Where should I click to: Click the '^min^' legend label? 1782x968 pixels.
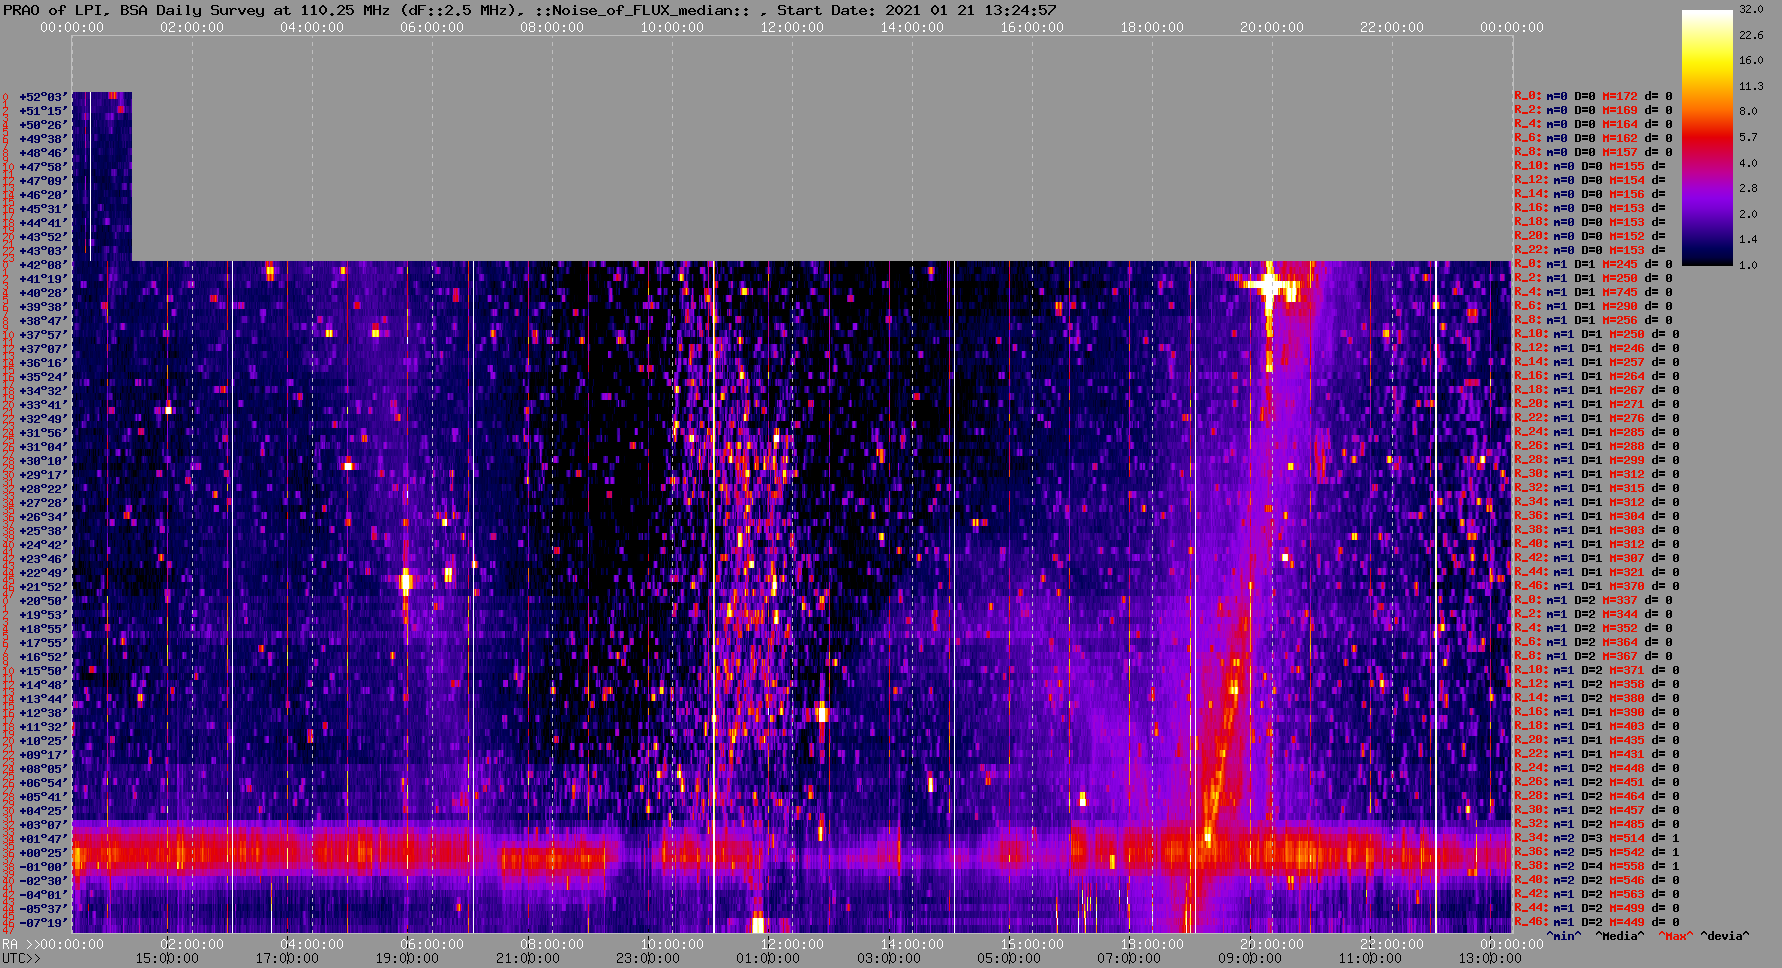[x=1564, y=937]
